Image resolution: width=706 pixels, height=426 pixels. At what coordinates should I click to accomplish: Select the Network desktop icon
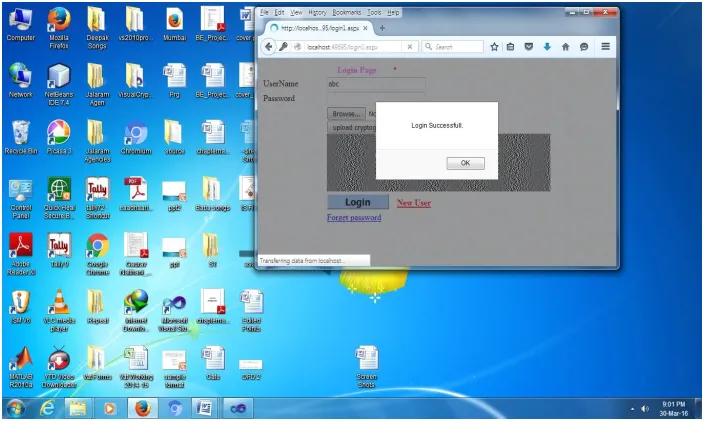click(x=21, y=81)
